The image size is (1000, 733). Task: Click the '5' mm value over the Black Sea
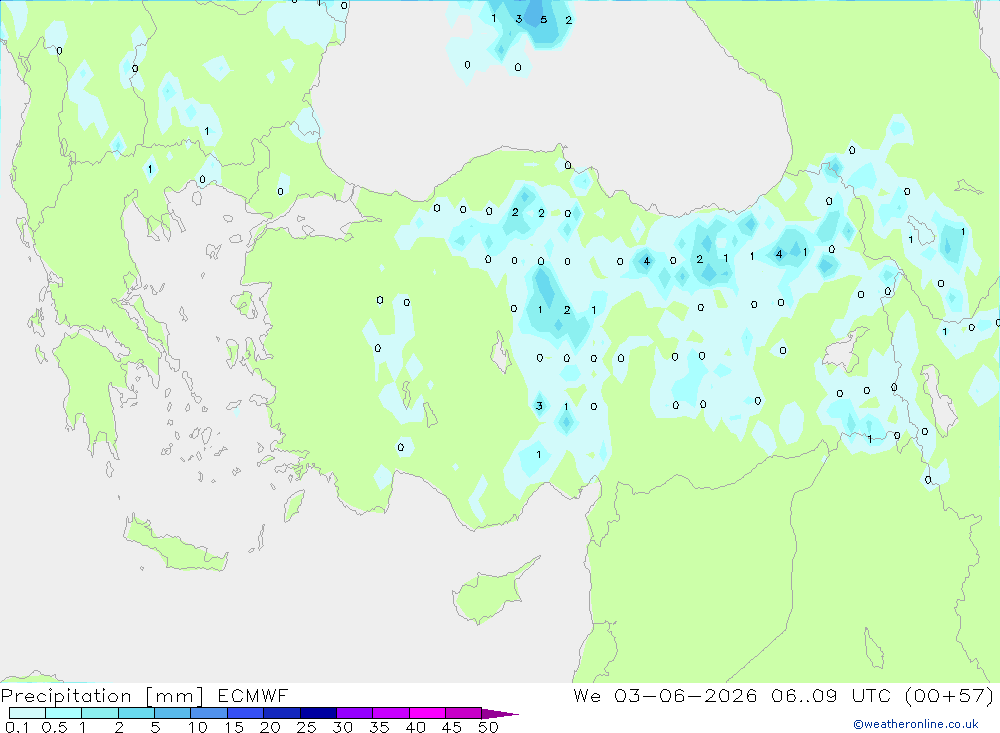click(x=543, y=19)
